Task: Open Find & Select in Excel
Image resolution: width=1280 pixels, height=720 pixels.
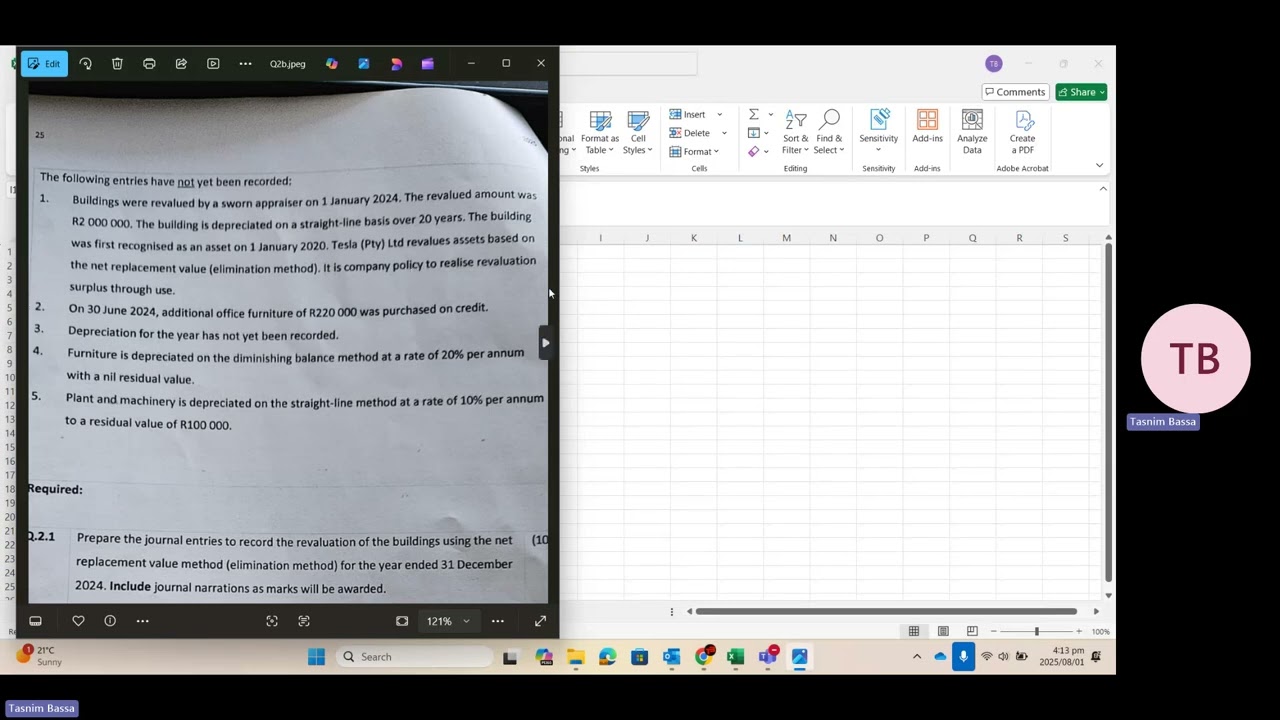Action: (x=829, y=133)
